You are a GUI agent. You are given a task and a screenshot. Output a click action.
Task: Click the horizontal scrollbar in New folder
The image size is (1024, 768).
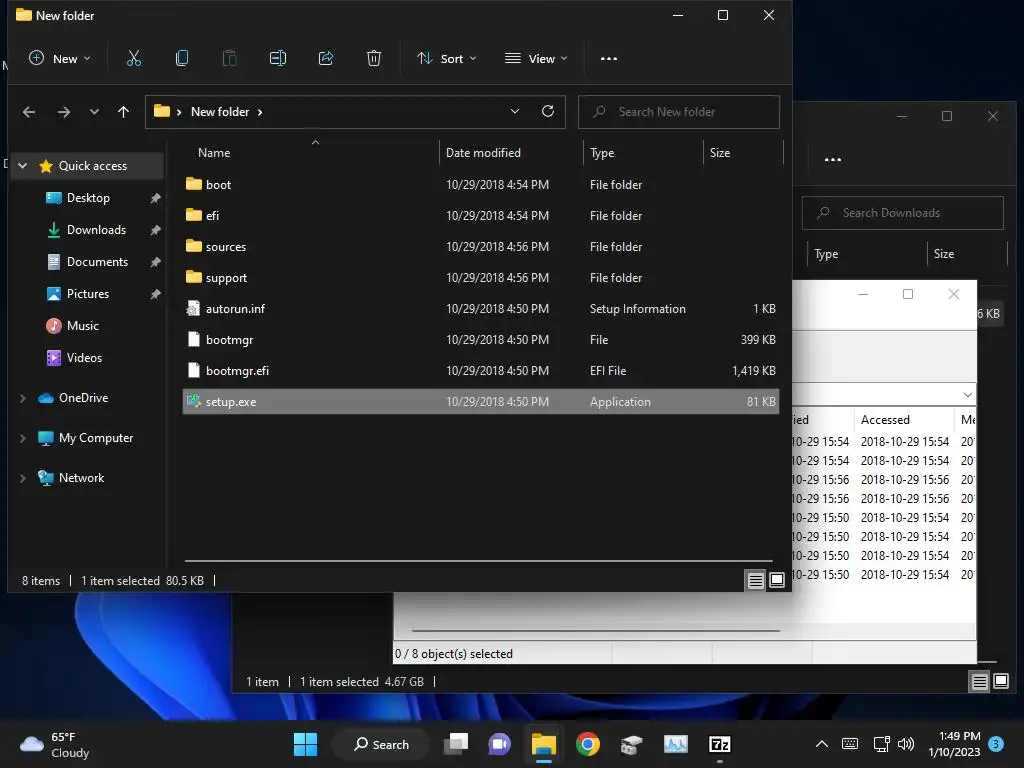click(x=479, y=560)
